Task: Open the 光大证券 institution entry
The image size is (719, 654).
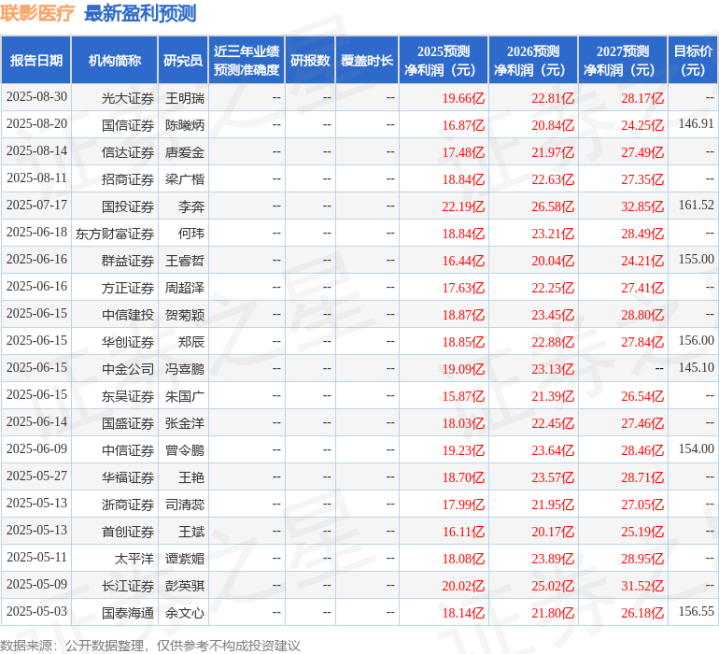Action: (128, 97)
